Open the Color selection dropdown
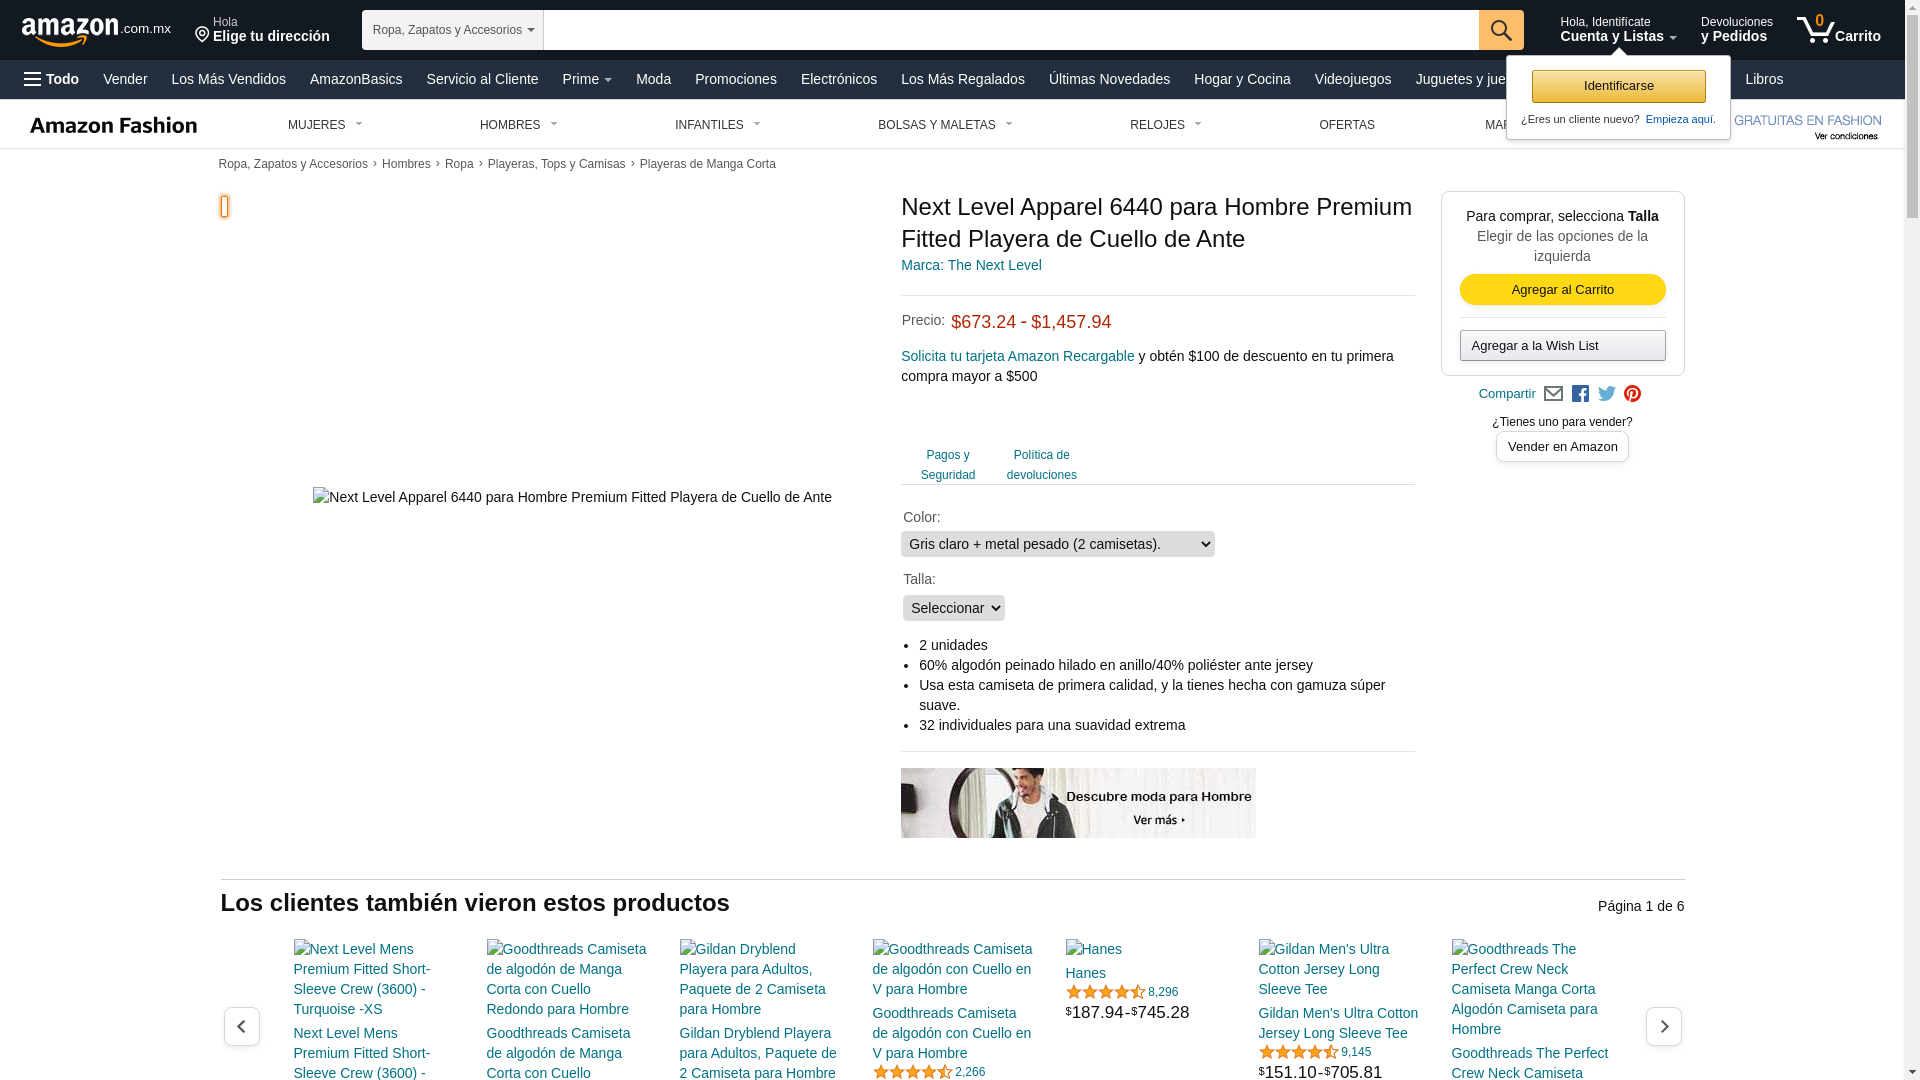This screenshot has width=1920, height=1080. 1057,544
